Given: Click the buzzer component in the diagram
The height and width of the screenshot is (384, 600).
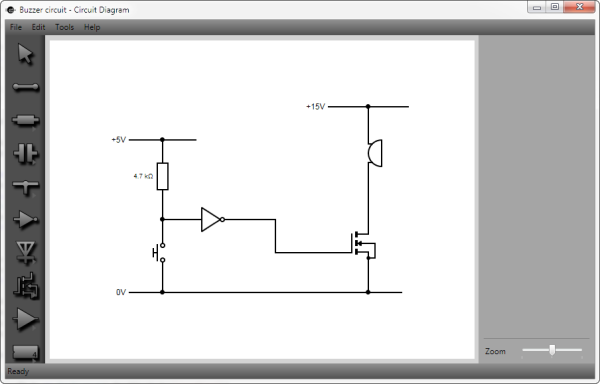Looking at the screenshot, I should [375, 153].
